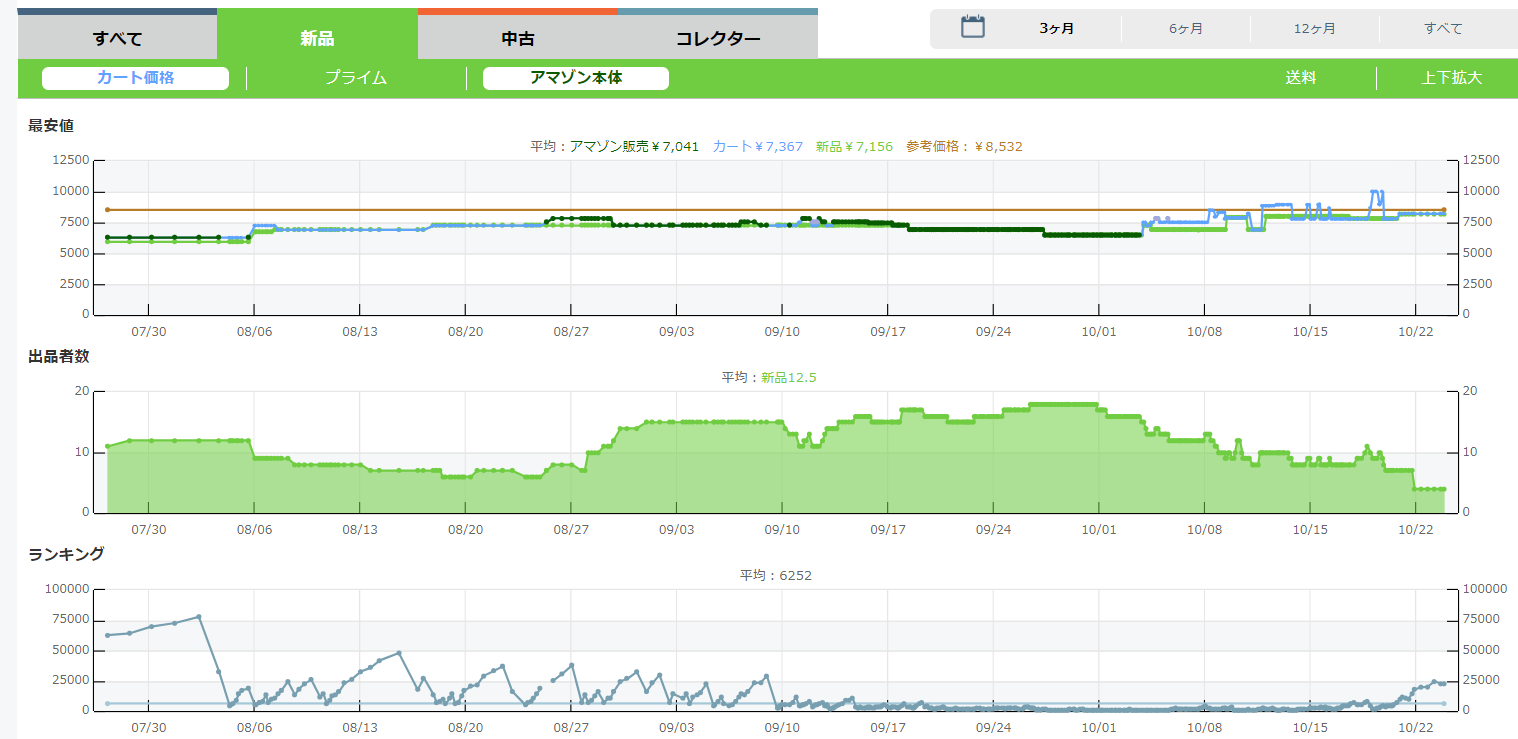Image resolution: width=1518 pixels, height=739 pixels.
Task: Toggle the カート価格 filter
Action: 135,78
